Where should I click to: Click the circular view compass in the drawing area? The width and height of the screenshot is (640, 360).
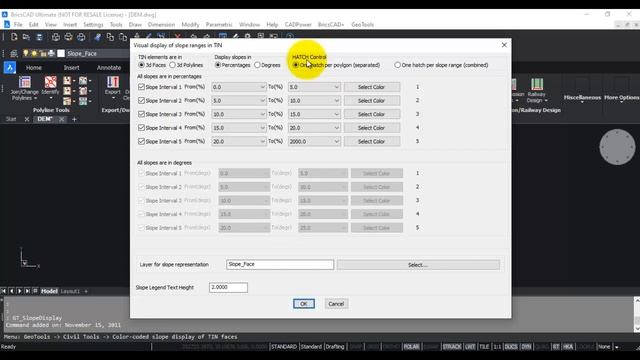(617, 147)
